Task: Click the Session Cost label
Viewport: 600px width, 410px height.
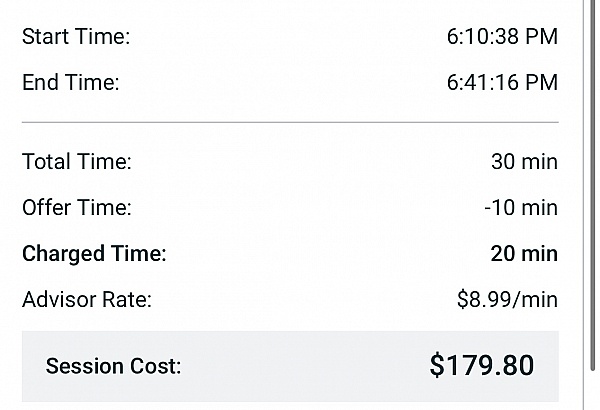Action: point(113,366)
